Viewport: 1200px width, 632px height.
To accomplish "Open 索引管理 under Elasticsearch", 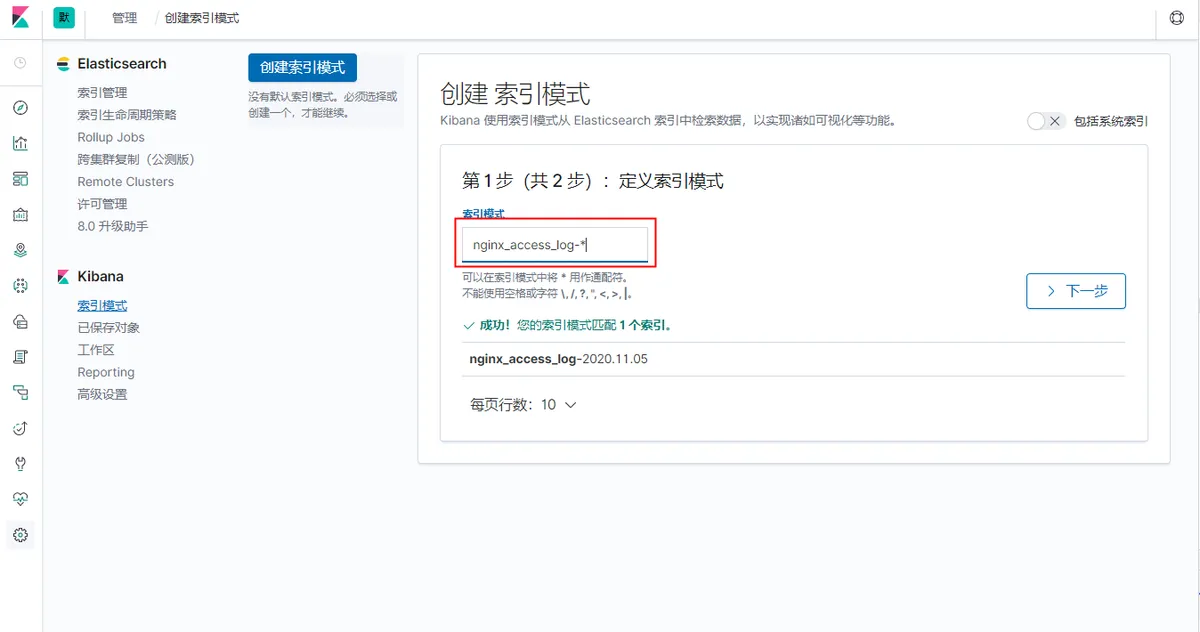I will click(102, 93).
